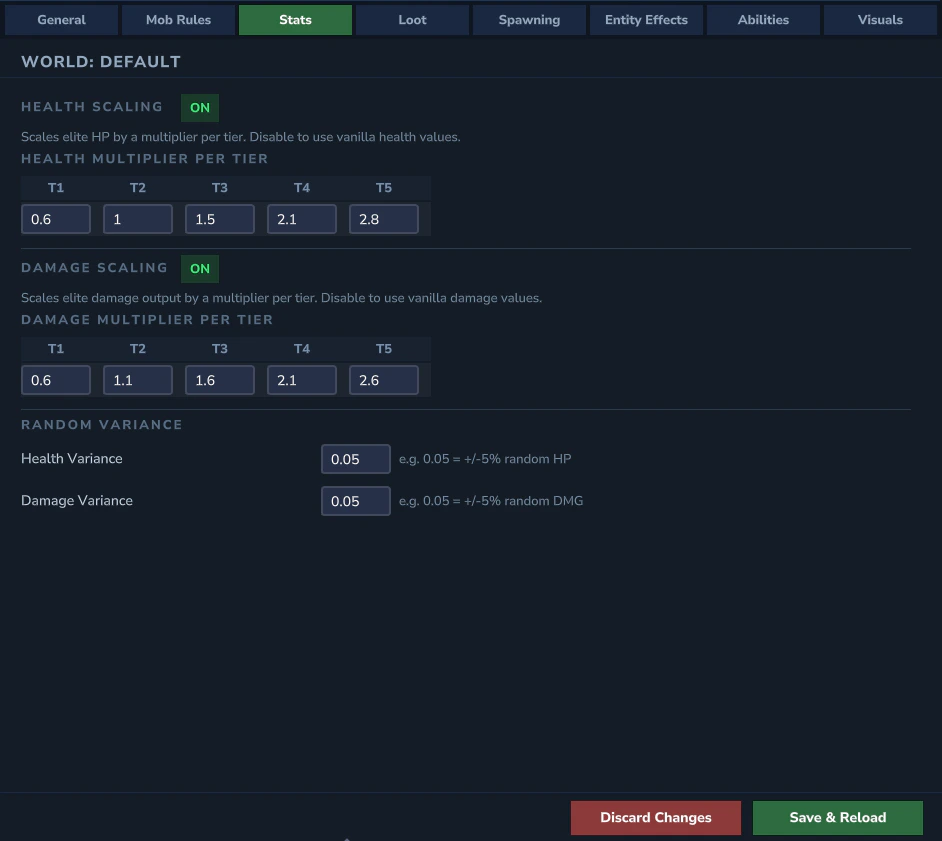This screenshot has width=942, height=841.
Task: Select the T1 health multiplier field
Action: point(56,218)
